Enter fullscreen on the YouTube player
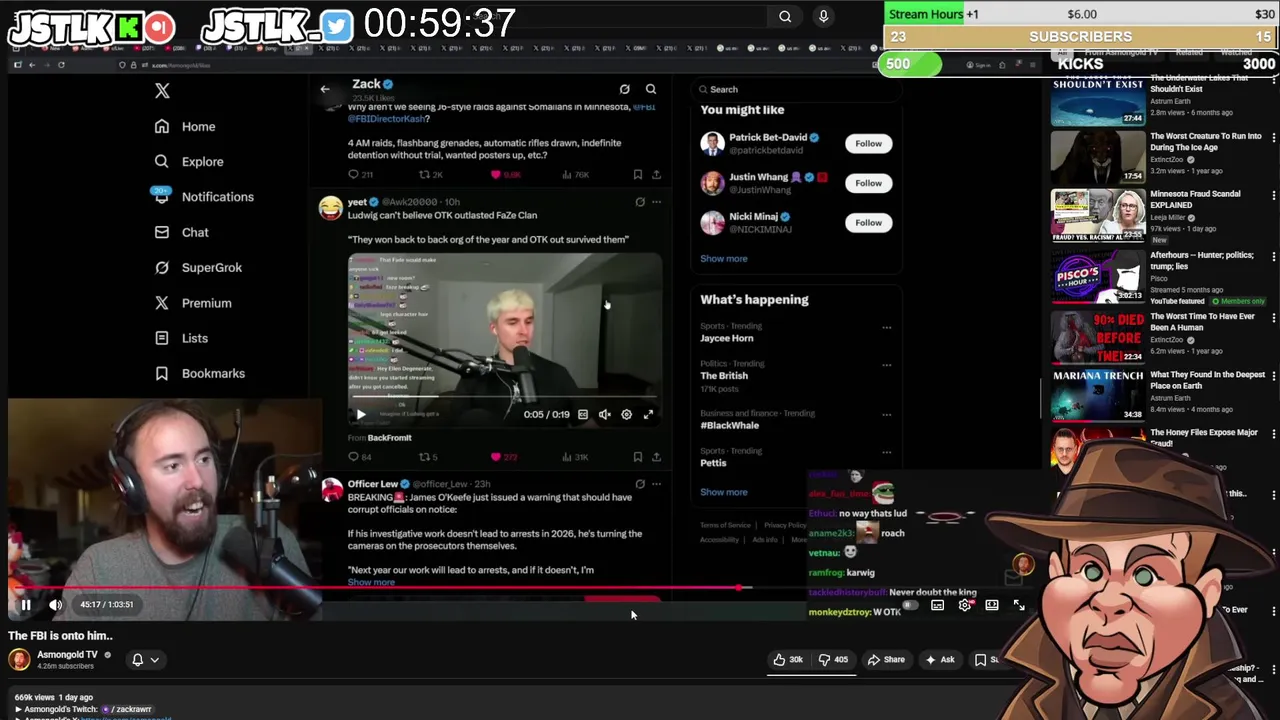The width and height of the screenshot is (1280, 720). (1018, 605)
